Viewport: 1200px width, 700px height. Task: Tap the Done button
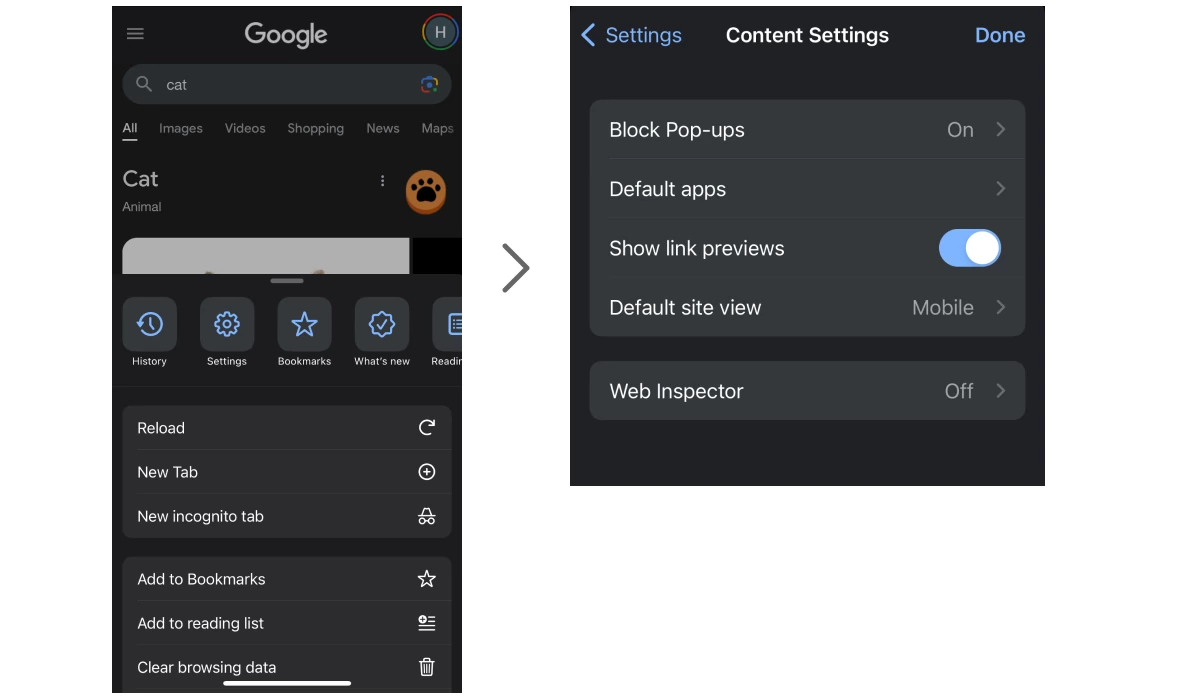pyautogui.click(x=1000, y=35)
